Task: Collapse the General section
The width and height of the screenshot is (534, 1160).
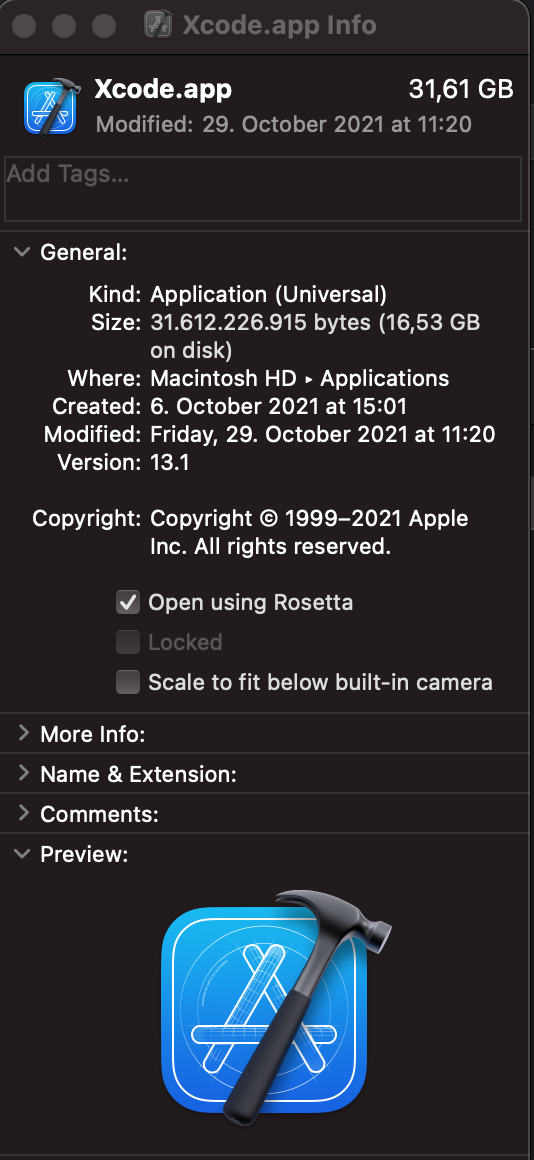Action: click(23, 252)
